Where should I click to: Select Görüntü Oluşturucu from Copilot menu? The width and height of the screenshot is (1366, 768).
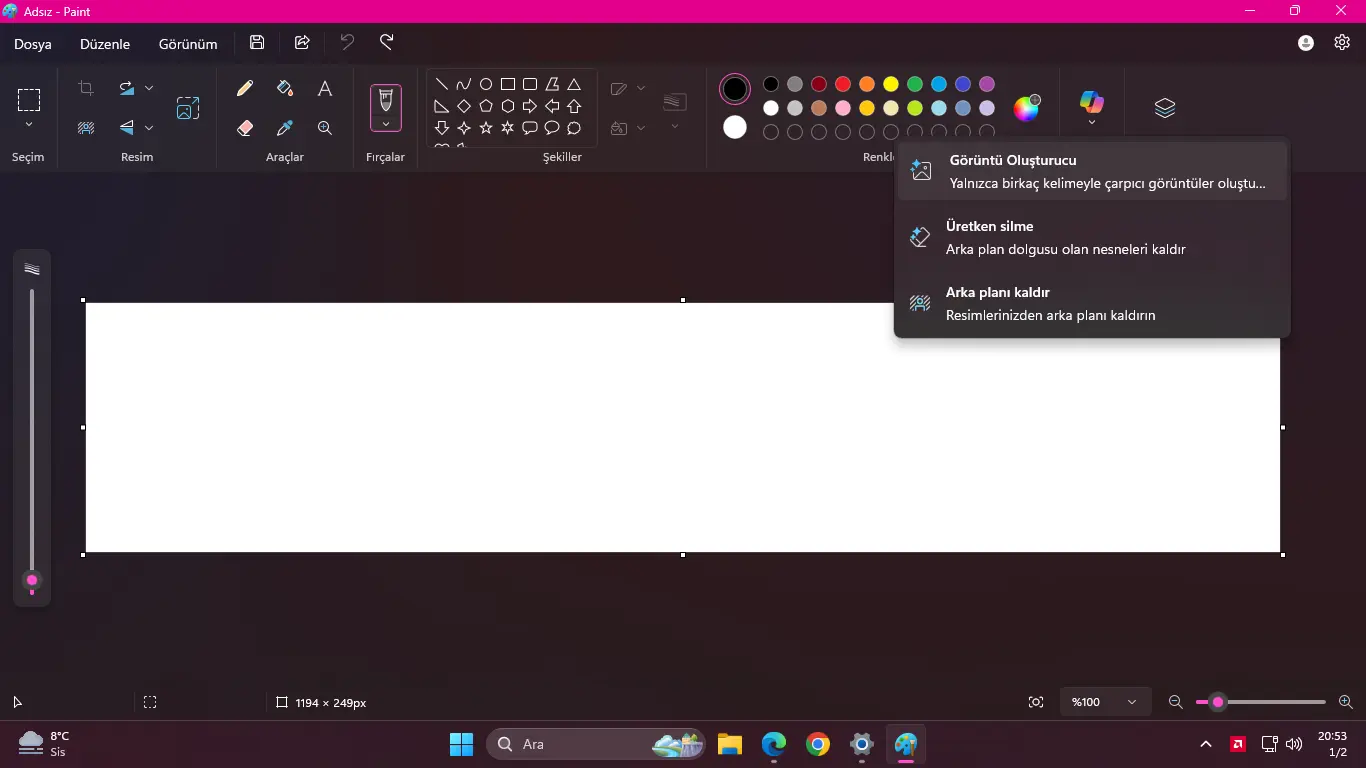tap(1092, 171)
